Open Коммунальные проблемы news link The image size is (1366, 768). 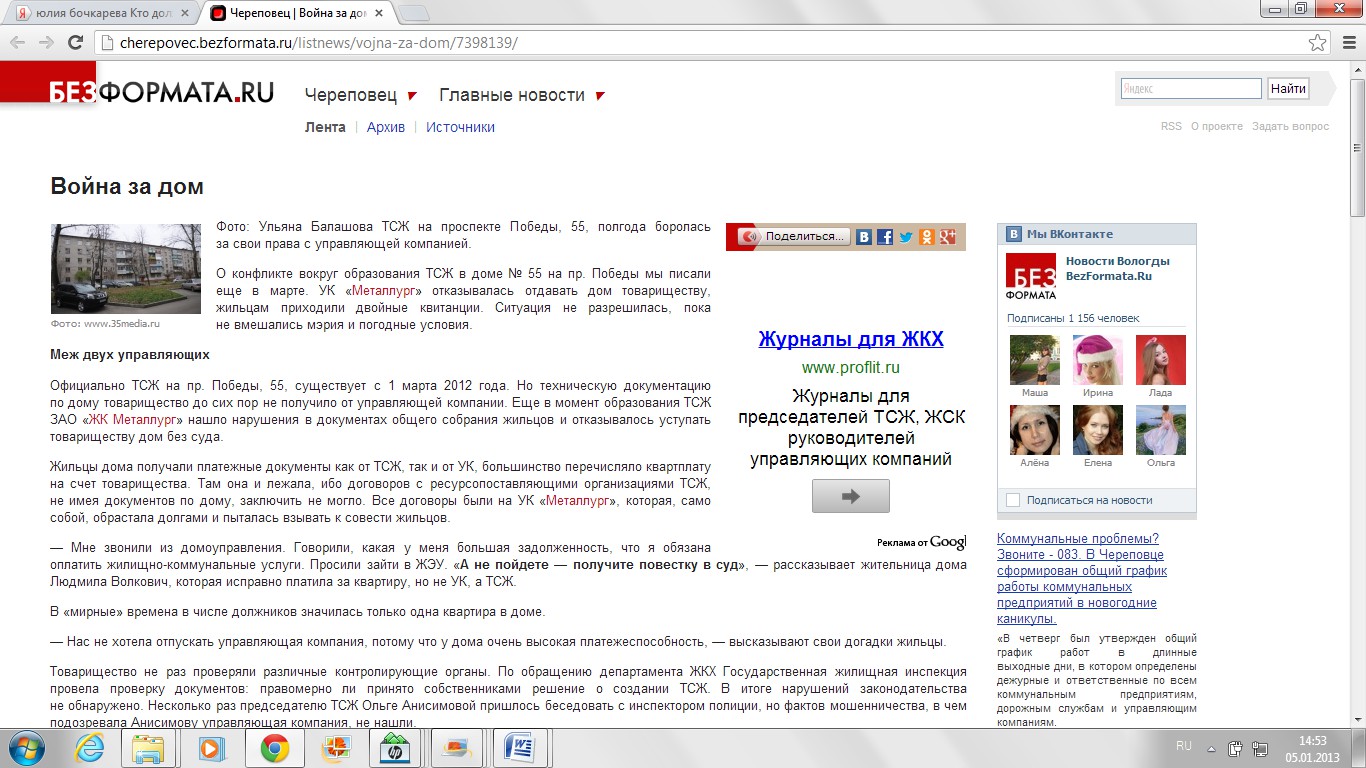tap(1082, 578)
